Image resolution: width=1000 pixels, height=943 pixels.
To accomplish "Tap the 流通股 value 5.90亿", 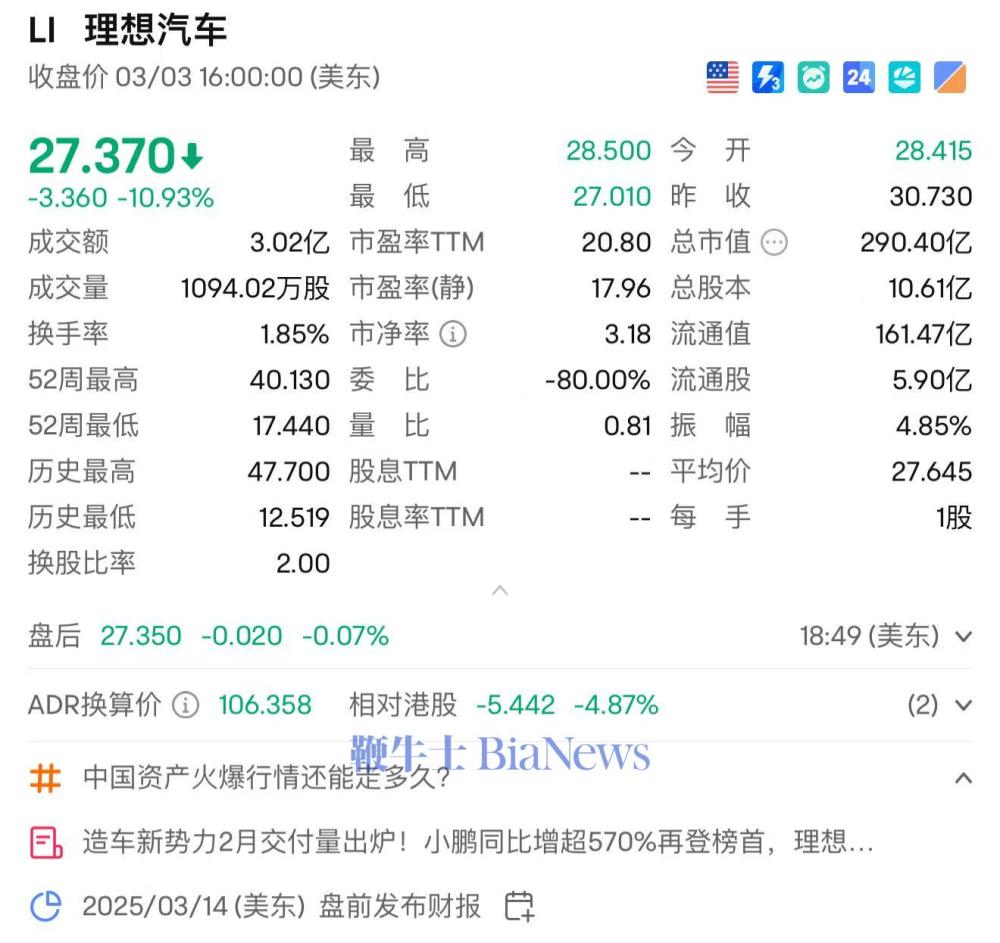I will point(932,380).
